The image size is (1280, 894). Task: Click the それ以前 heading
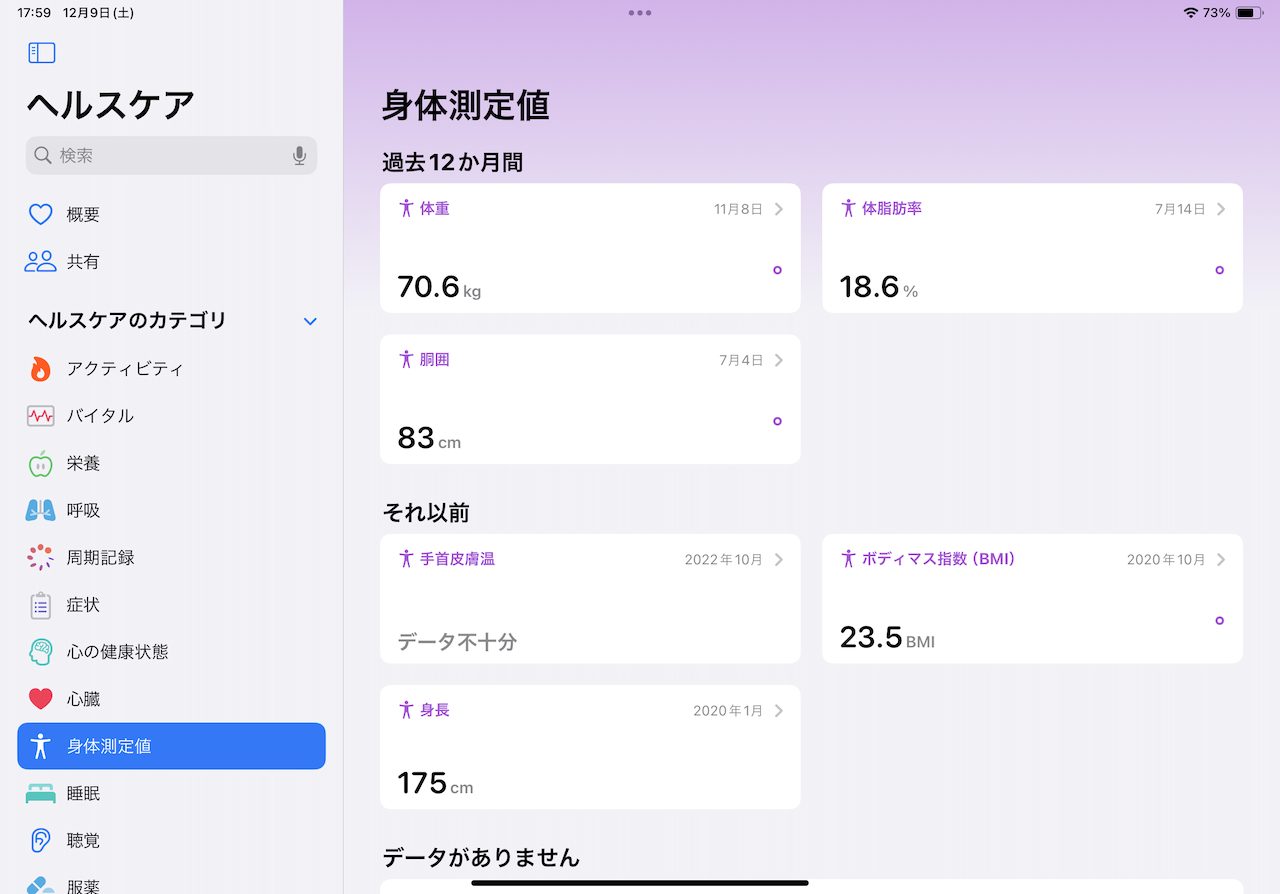(426, 513)
